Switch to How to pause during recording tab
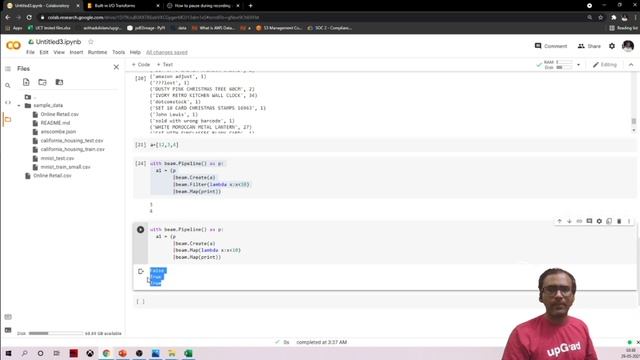The image size is (640, 360). pos(202,6)
